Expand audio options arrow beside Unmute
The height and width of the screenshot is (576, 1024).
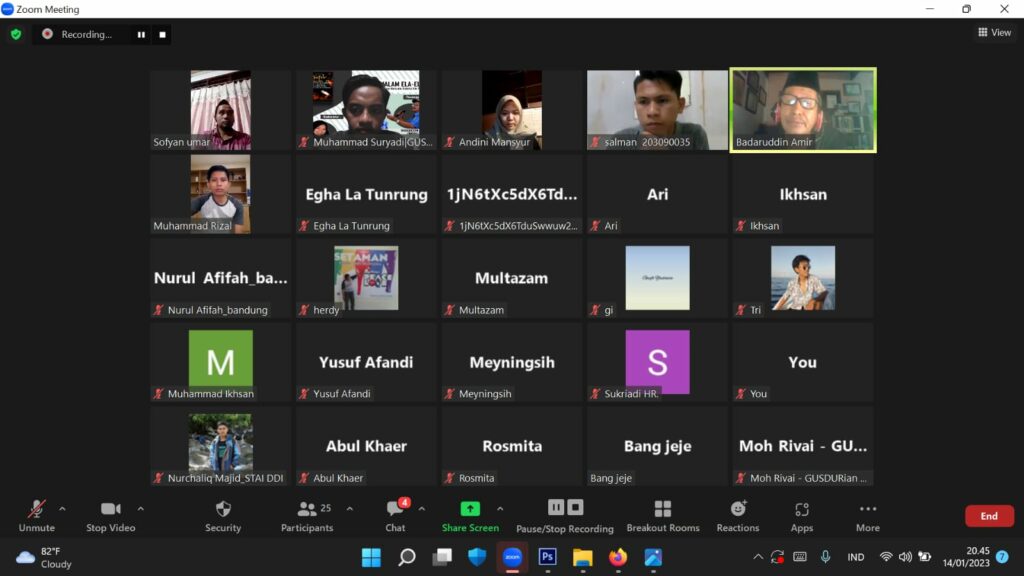(62, 508)
